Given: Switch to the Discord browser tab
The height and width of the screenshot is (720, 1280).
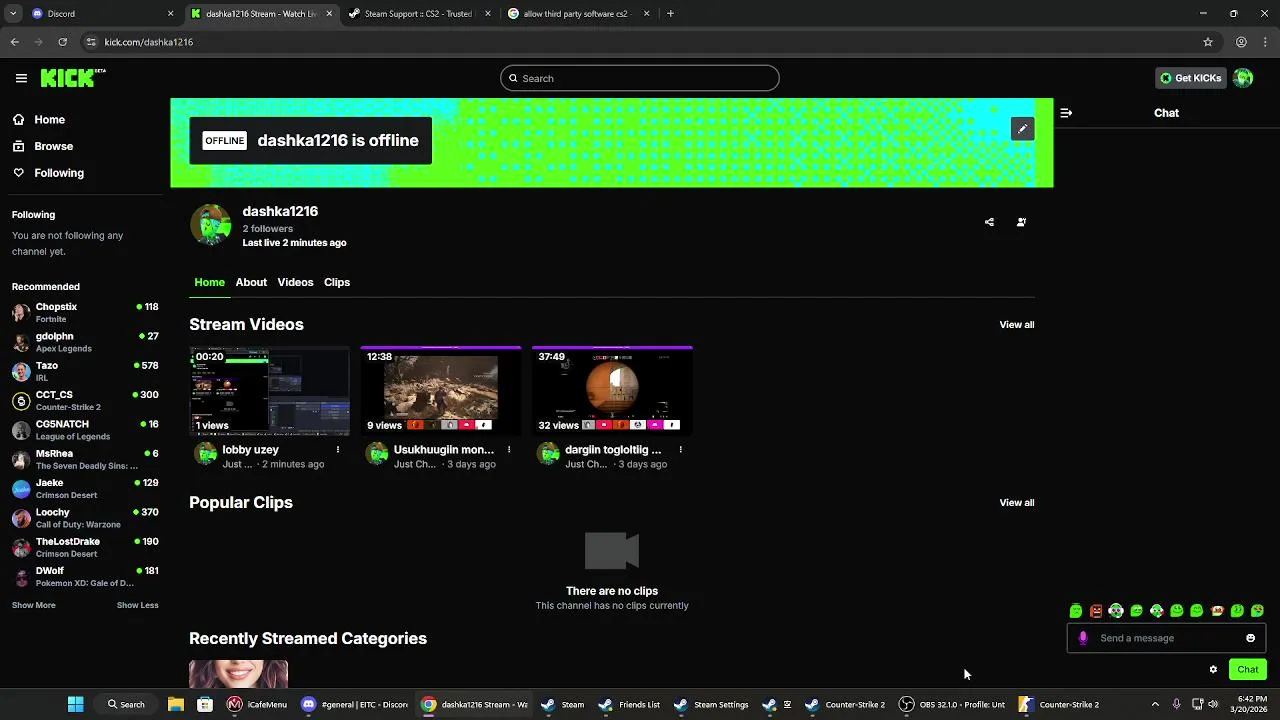Looking at the screenshot, I should click(101, 14).
